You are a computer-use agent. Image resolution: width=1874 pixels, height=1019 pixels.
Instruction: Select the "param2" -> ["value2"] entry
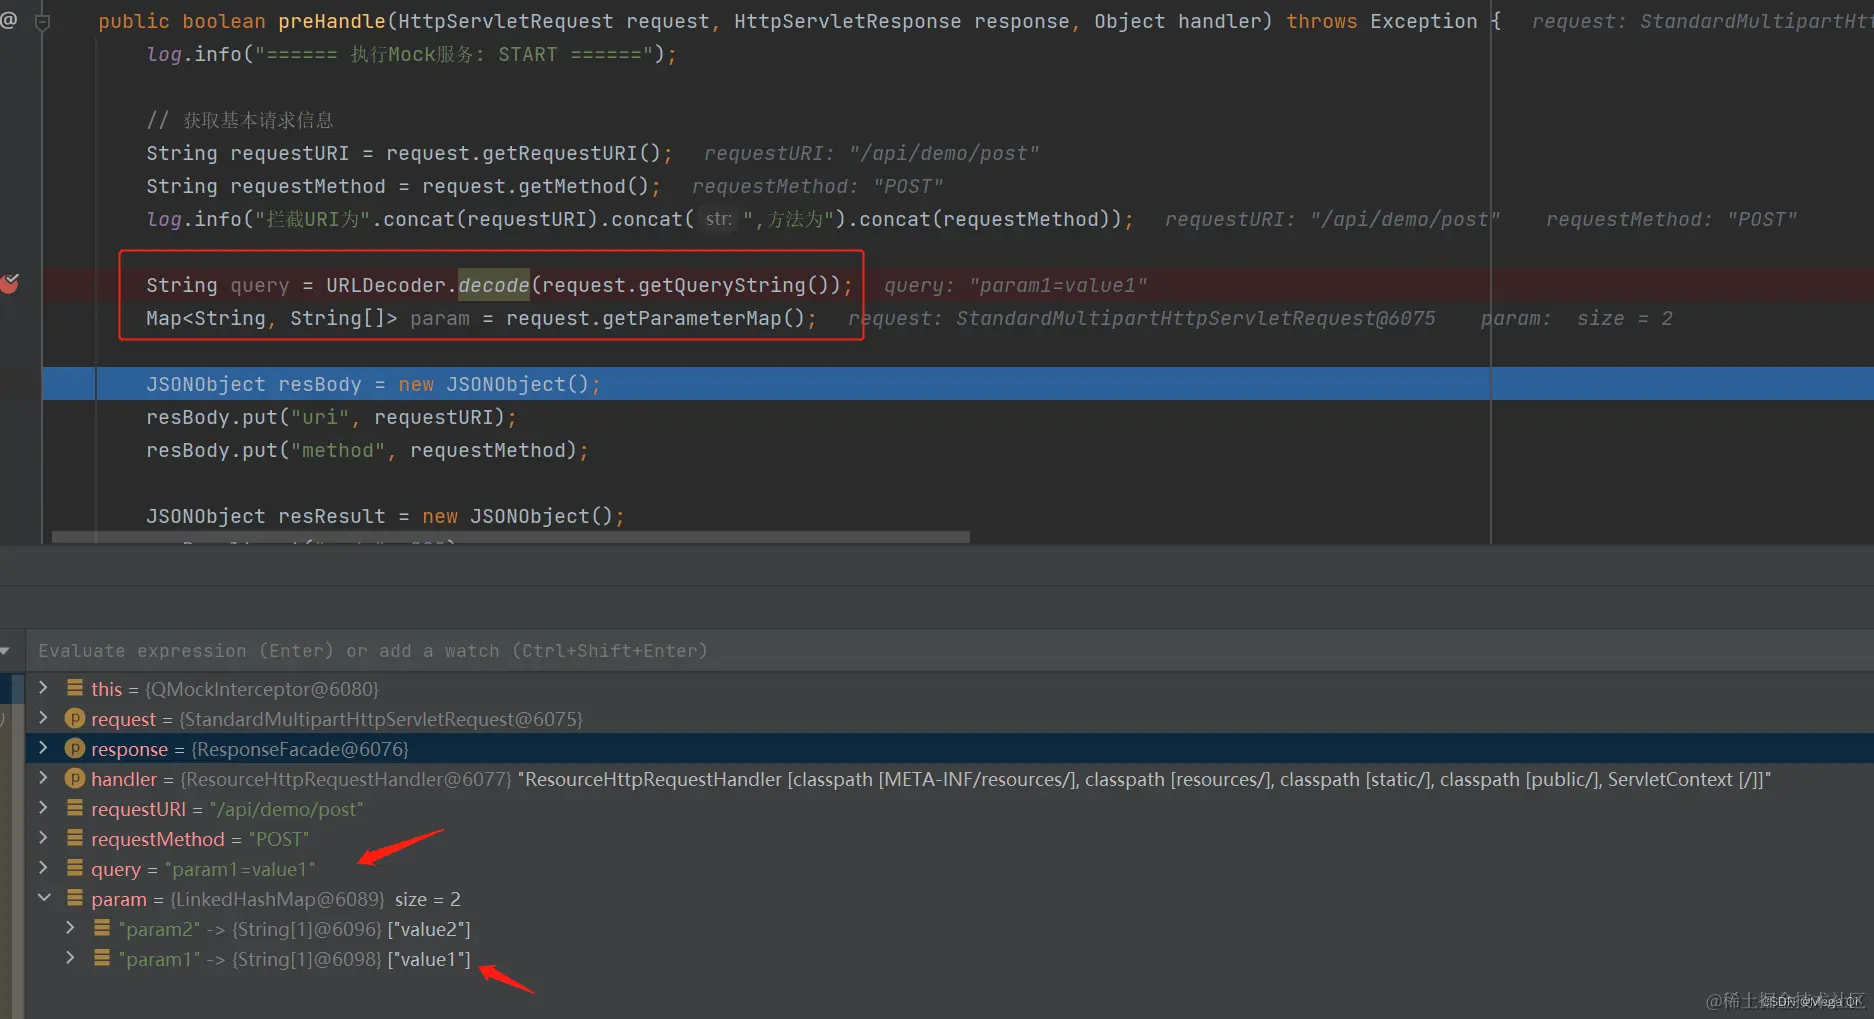pyautogui.click(x=948, y=929)
